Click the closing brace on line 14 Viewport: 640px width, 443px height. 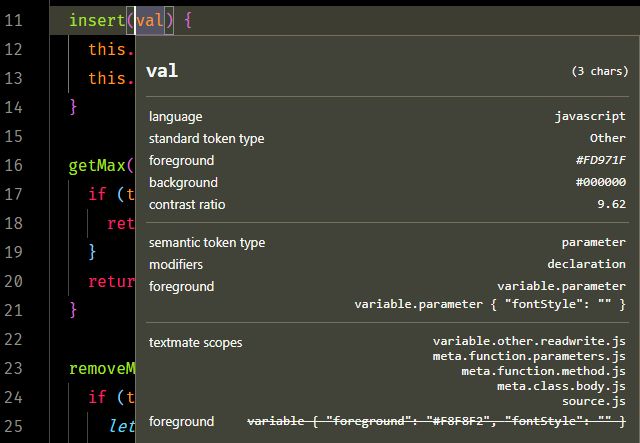coord(73,107)
